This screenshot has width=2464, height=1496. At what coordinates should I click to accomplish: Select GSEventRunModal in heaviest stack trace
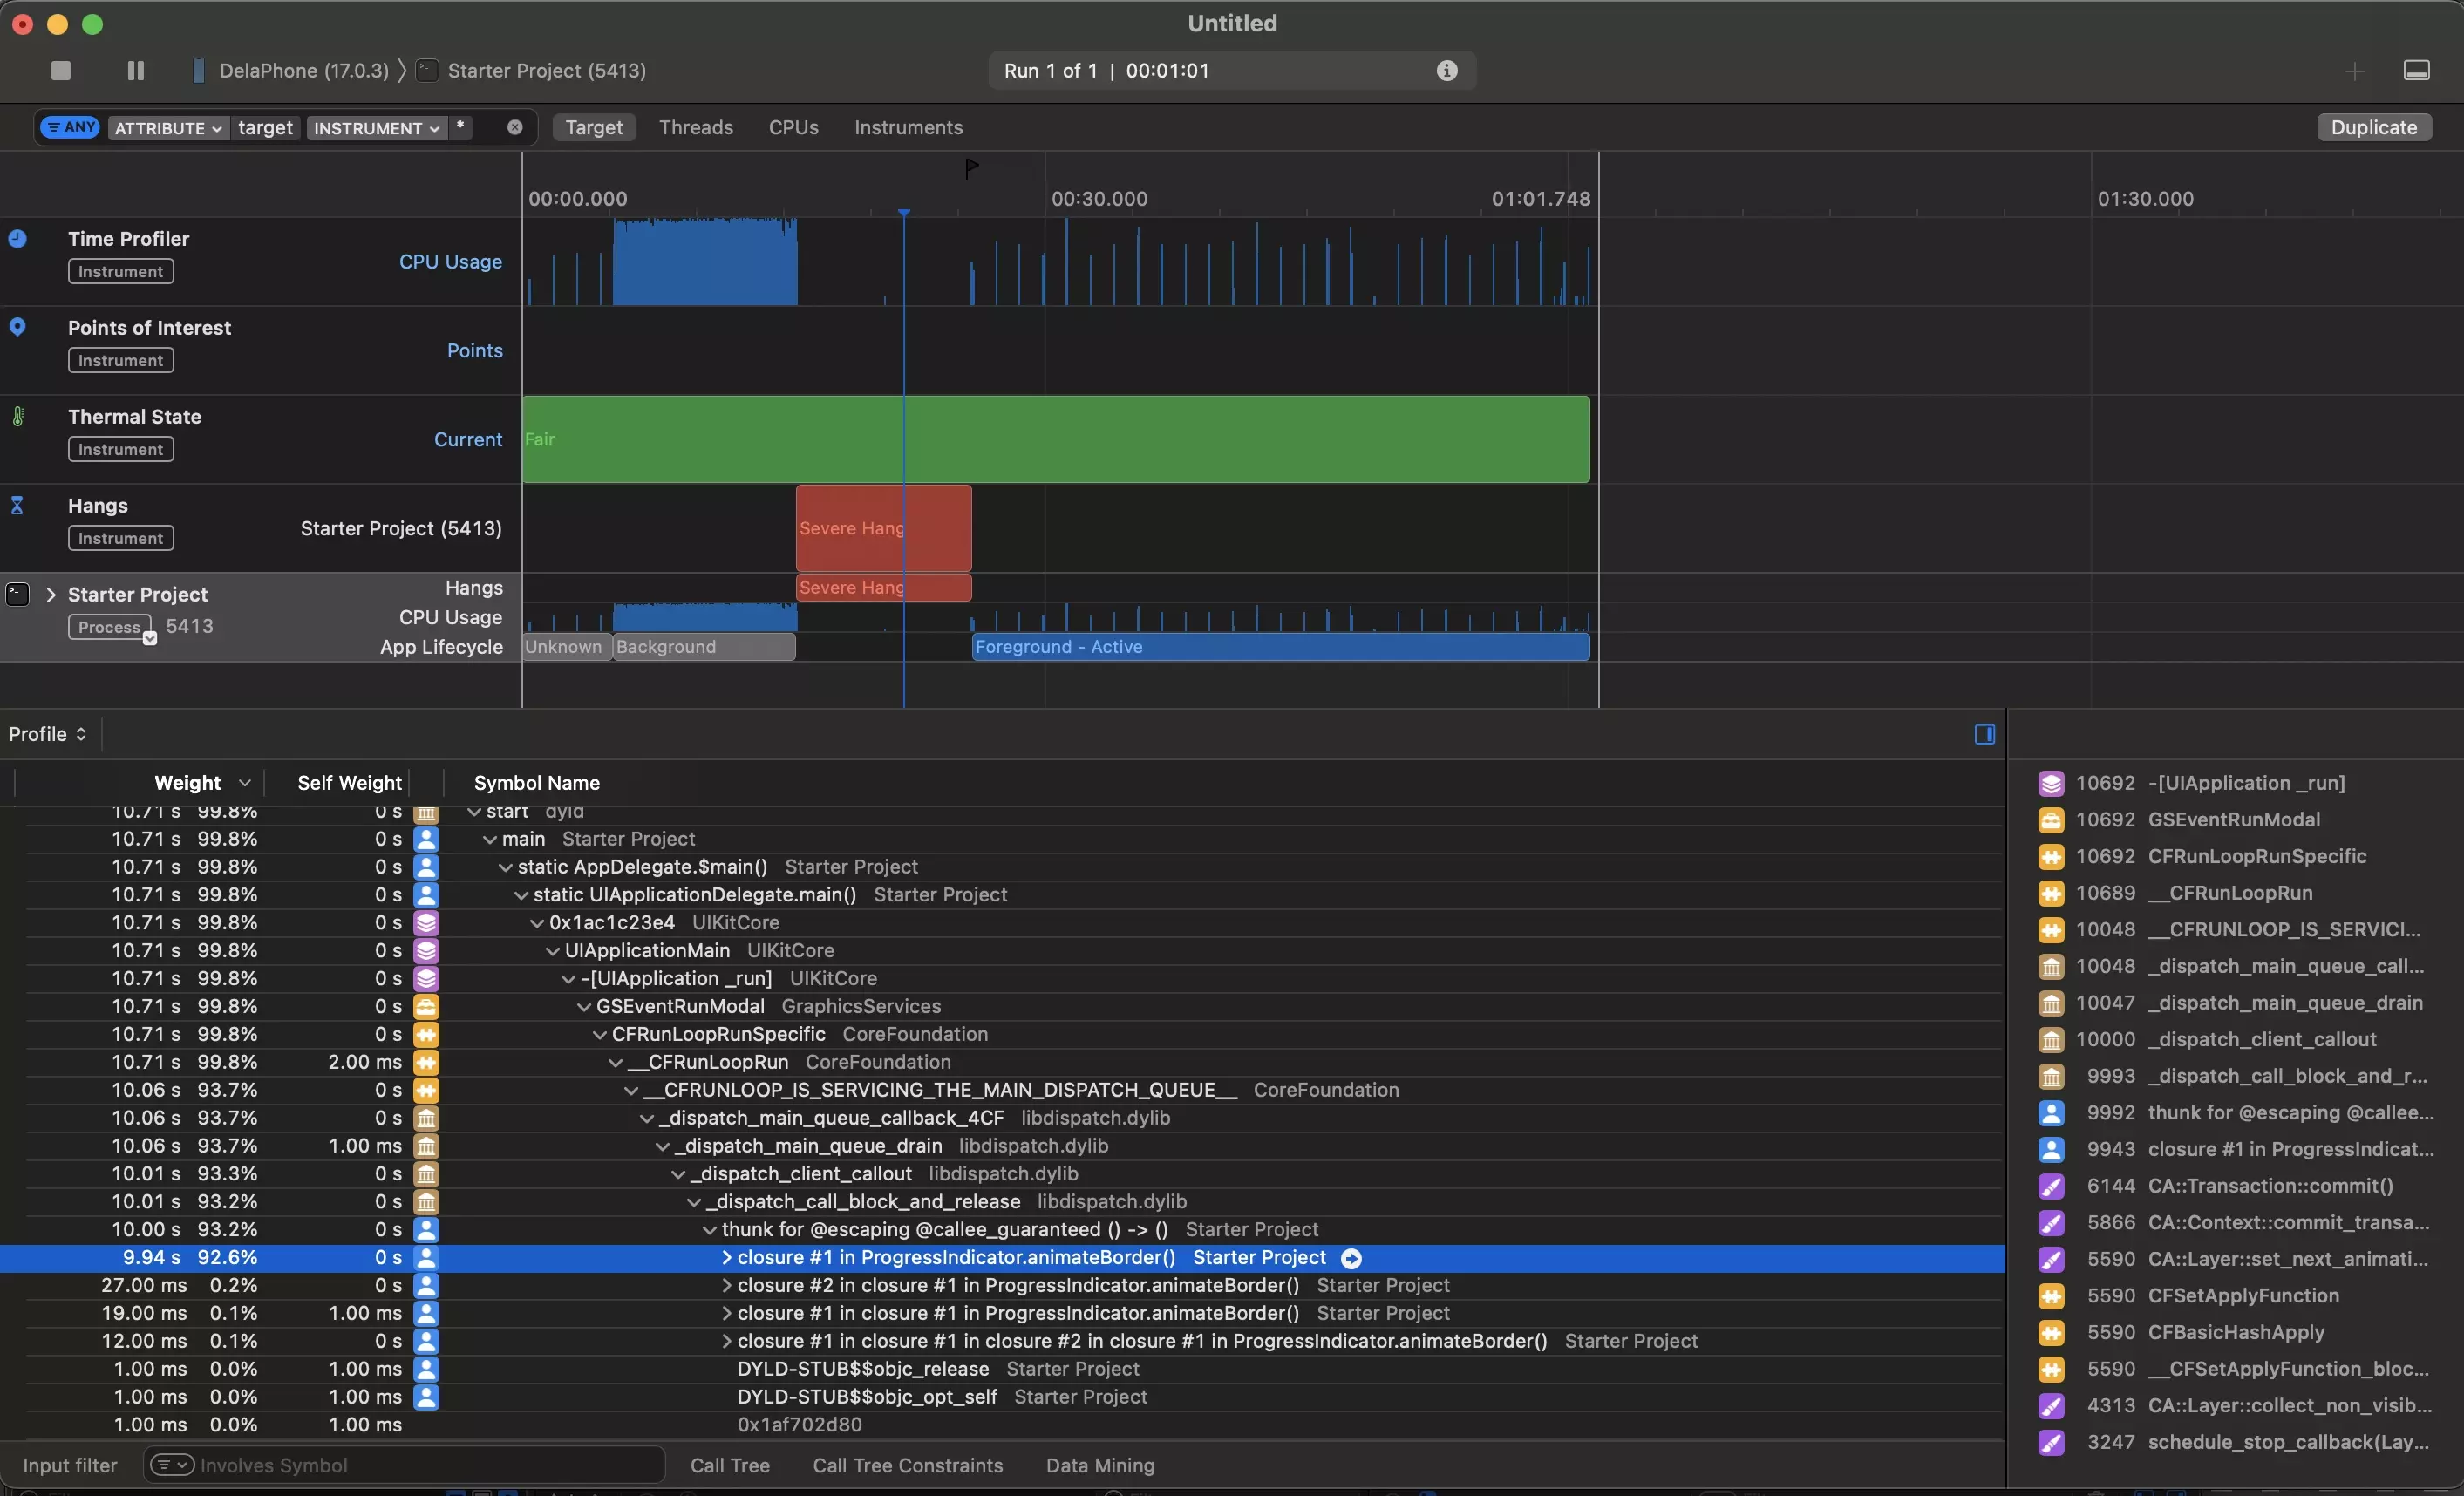pyautogui.click(x=2235, y=820)
